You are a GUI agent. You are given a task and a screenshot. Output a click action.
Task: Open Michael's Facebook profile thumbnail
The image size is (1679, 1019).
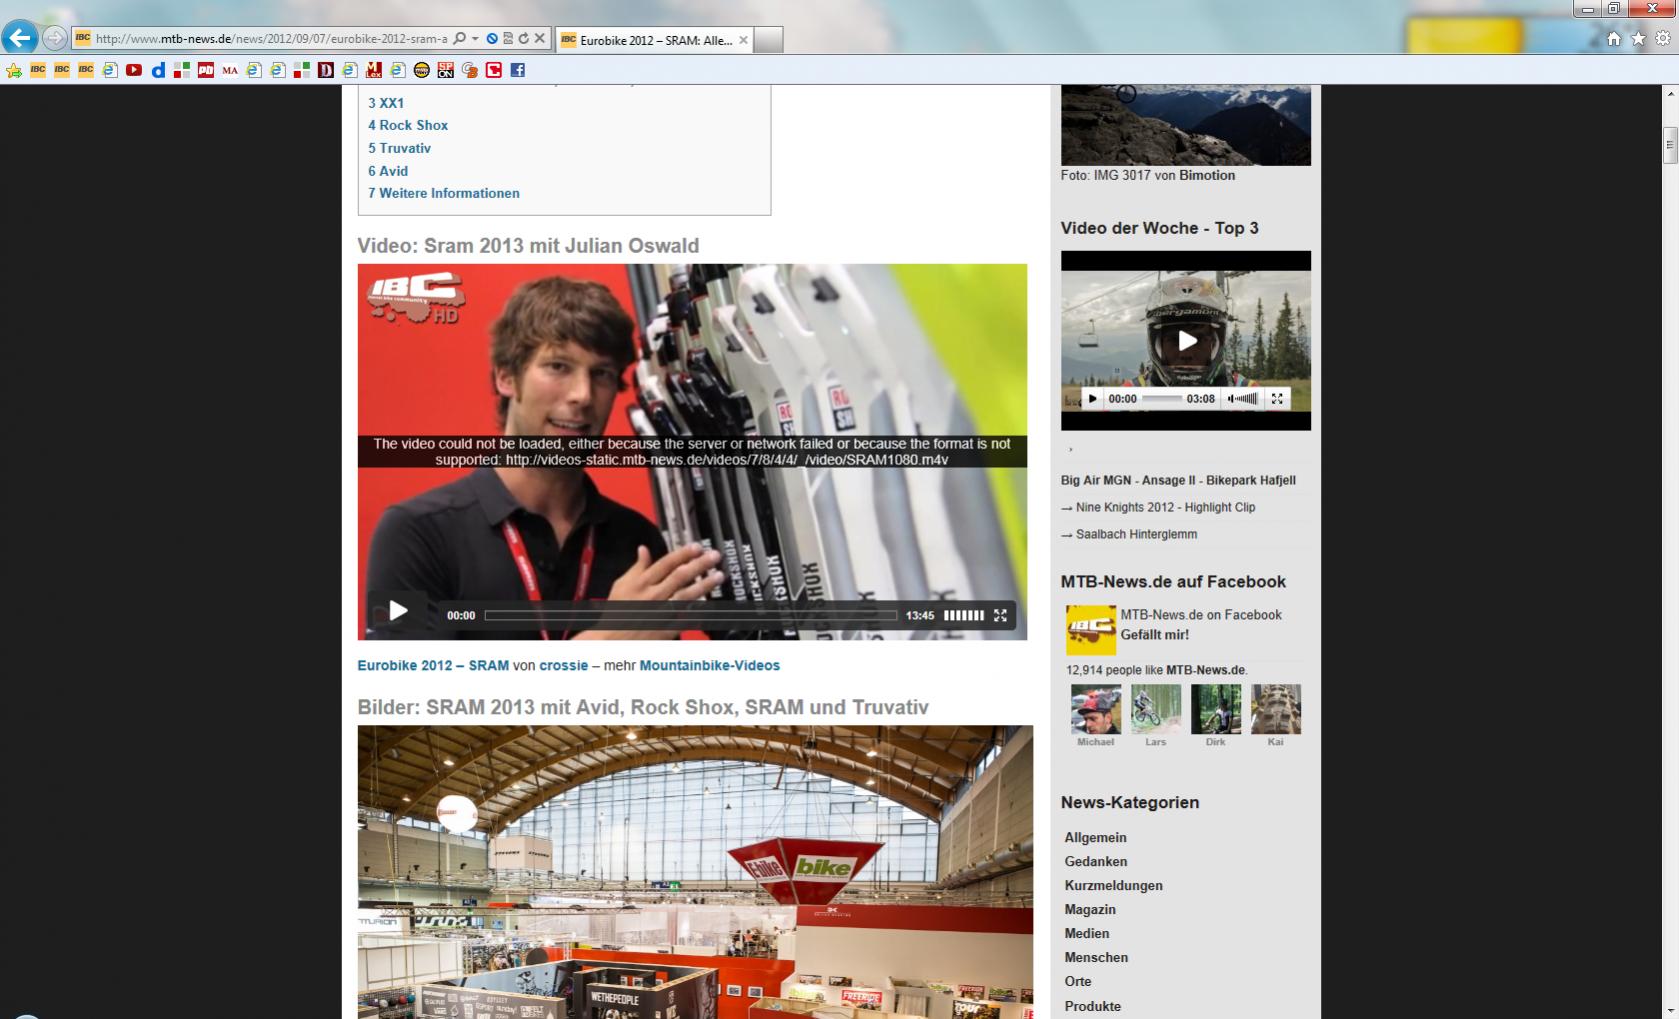pyautogui.click(x=1096, y=709)
